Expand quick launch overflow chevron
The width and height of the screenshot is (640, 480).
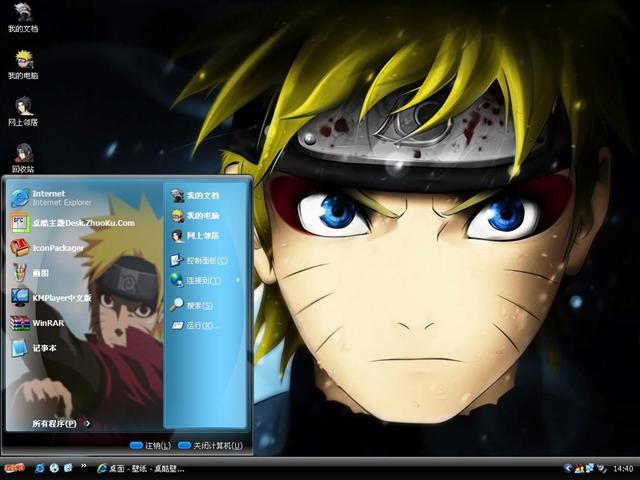[84, 466]
